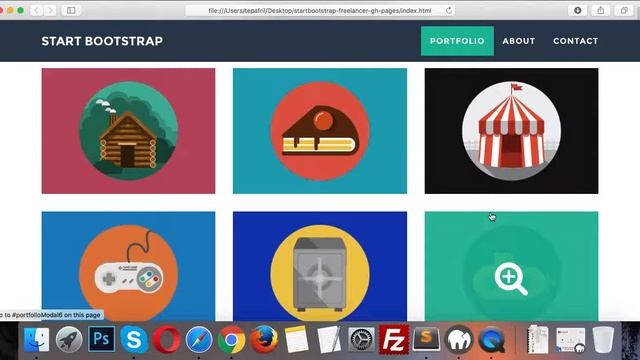Open TextEdit from the dock
The height and width of the screenshot is (360, 640).
(x=329, y=339)
